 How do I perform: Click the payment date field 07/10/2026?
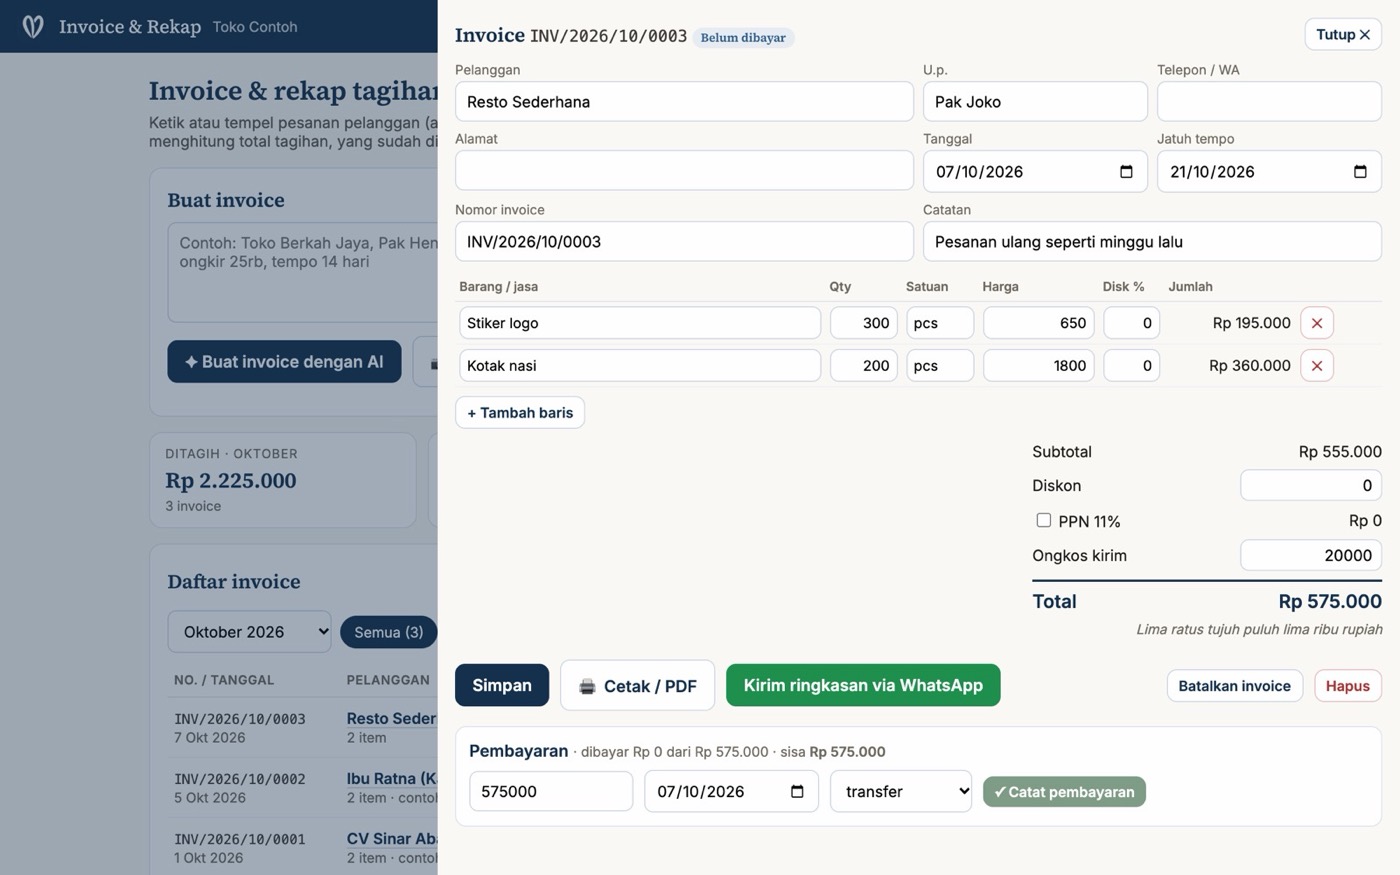[732, 791]
